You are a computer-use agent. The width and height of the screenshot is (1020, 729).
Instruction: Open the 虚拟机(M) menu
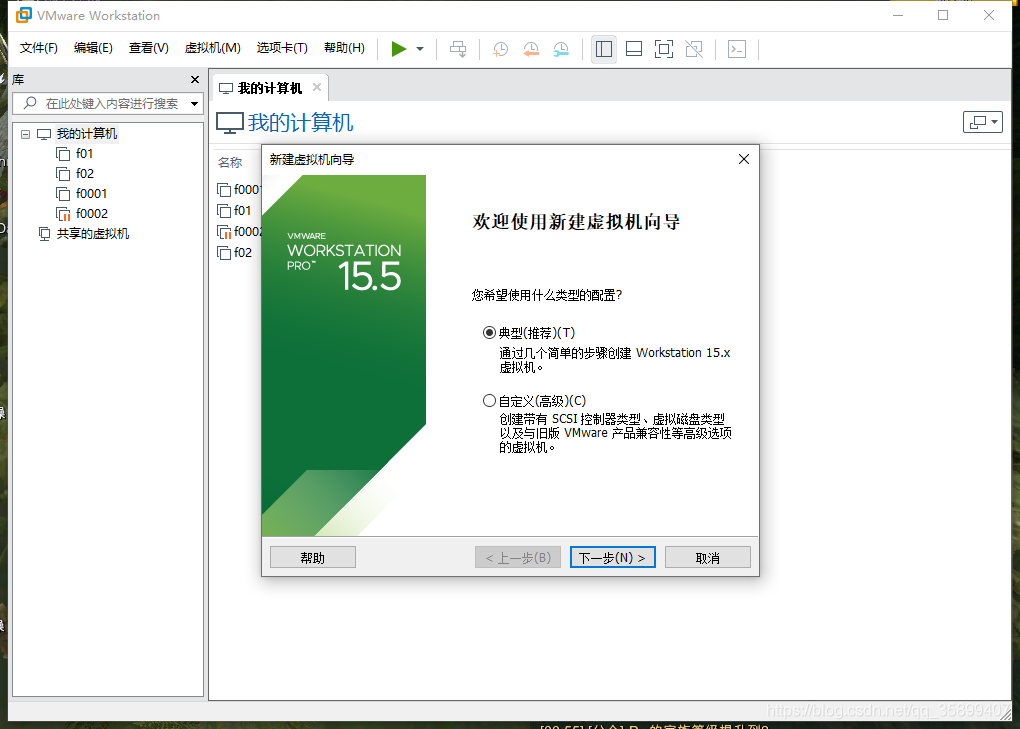coord(212,48)
